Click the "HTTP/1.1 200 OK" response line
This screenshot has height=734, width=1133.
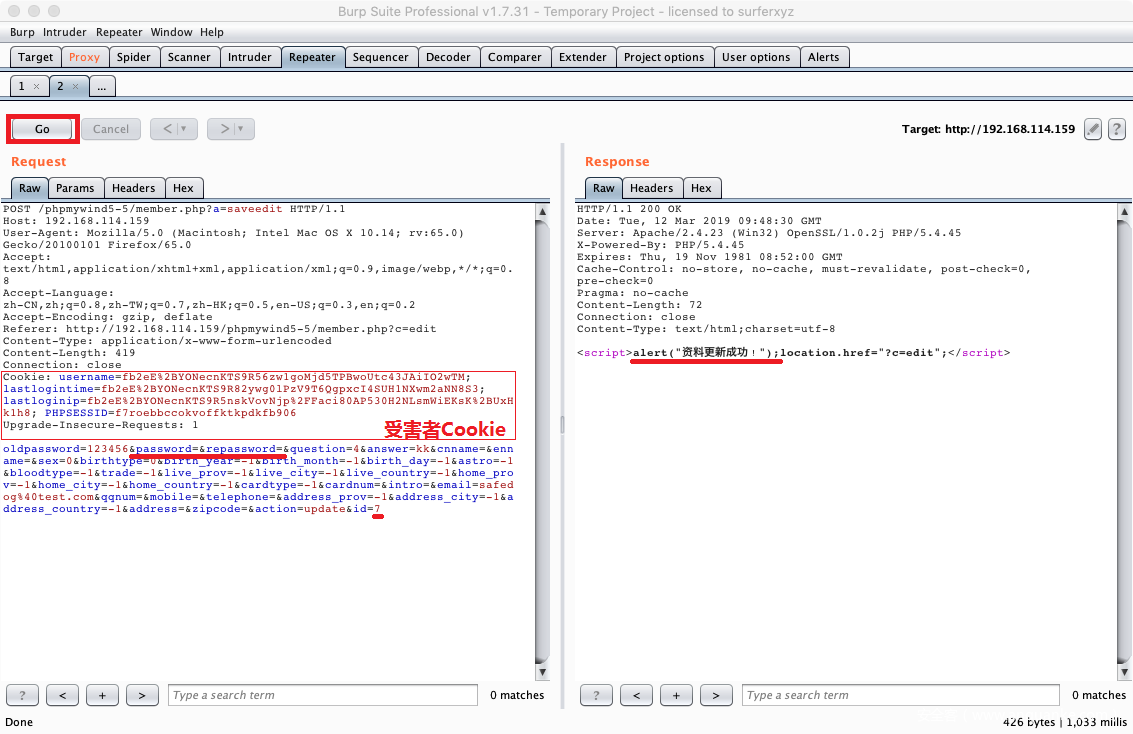tap(629, 210)
